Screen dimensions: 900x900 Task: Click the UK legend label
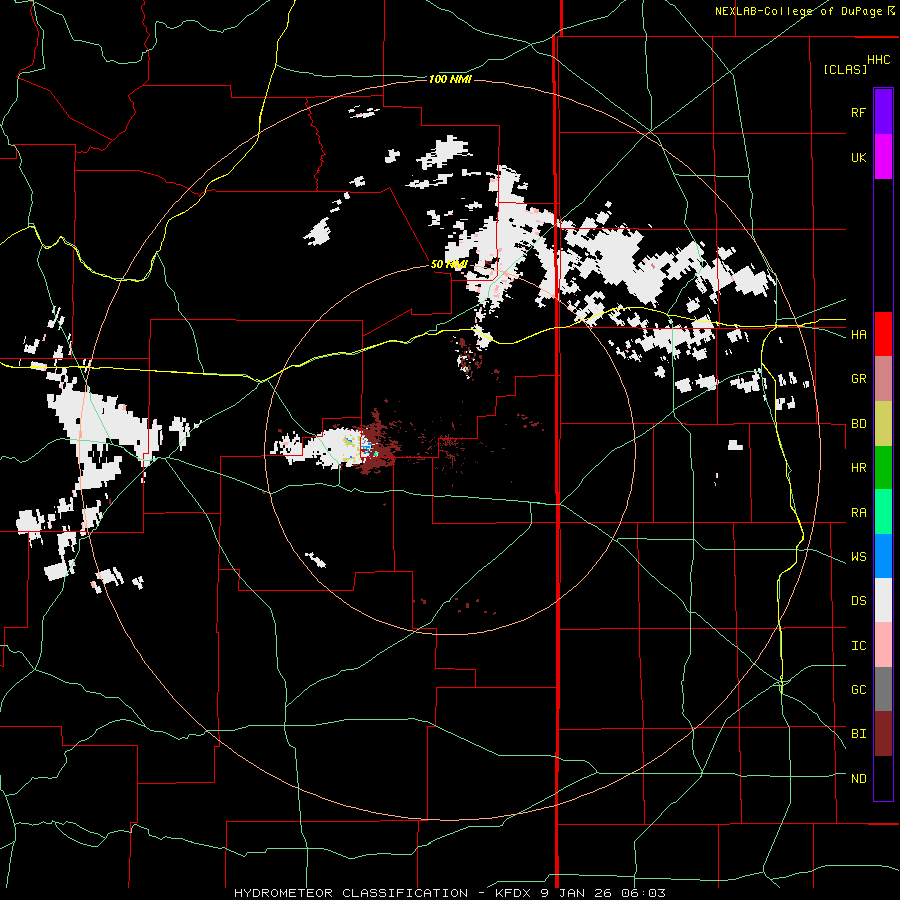858,157
